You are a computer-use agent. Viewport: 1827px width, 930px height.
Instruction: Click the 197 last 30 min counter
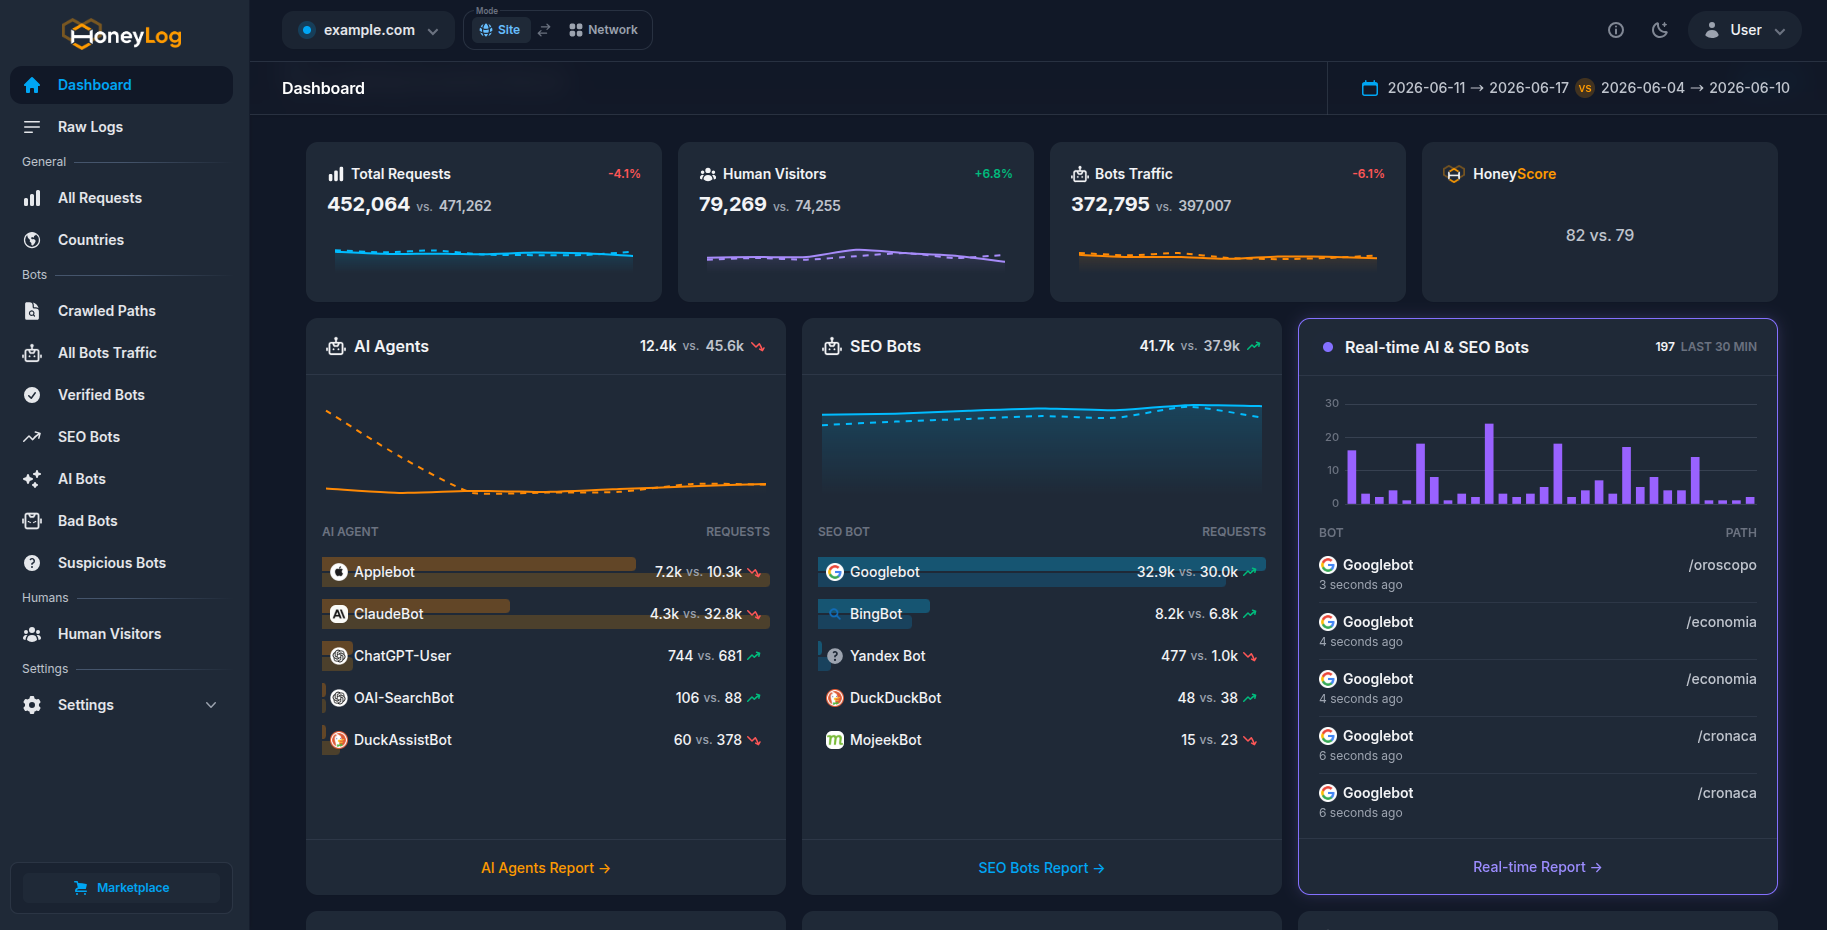1706,347
